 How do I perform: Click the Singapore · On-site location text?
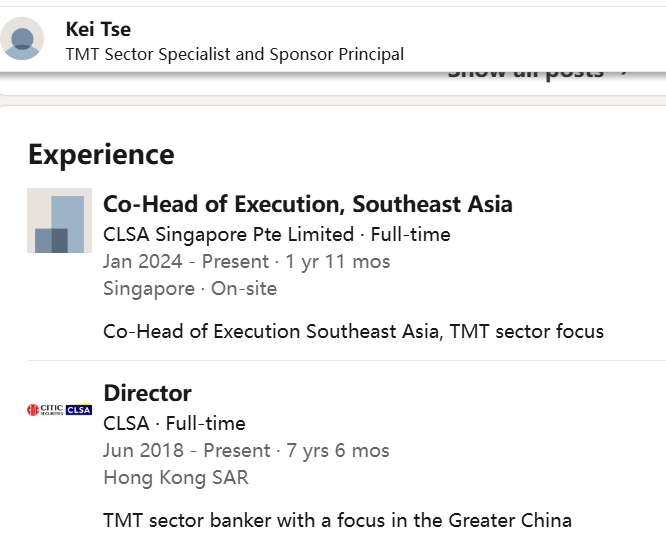[x=190, y=289]
